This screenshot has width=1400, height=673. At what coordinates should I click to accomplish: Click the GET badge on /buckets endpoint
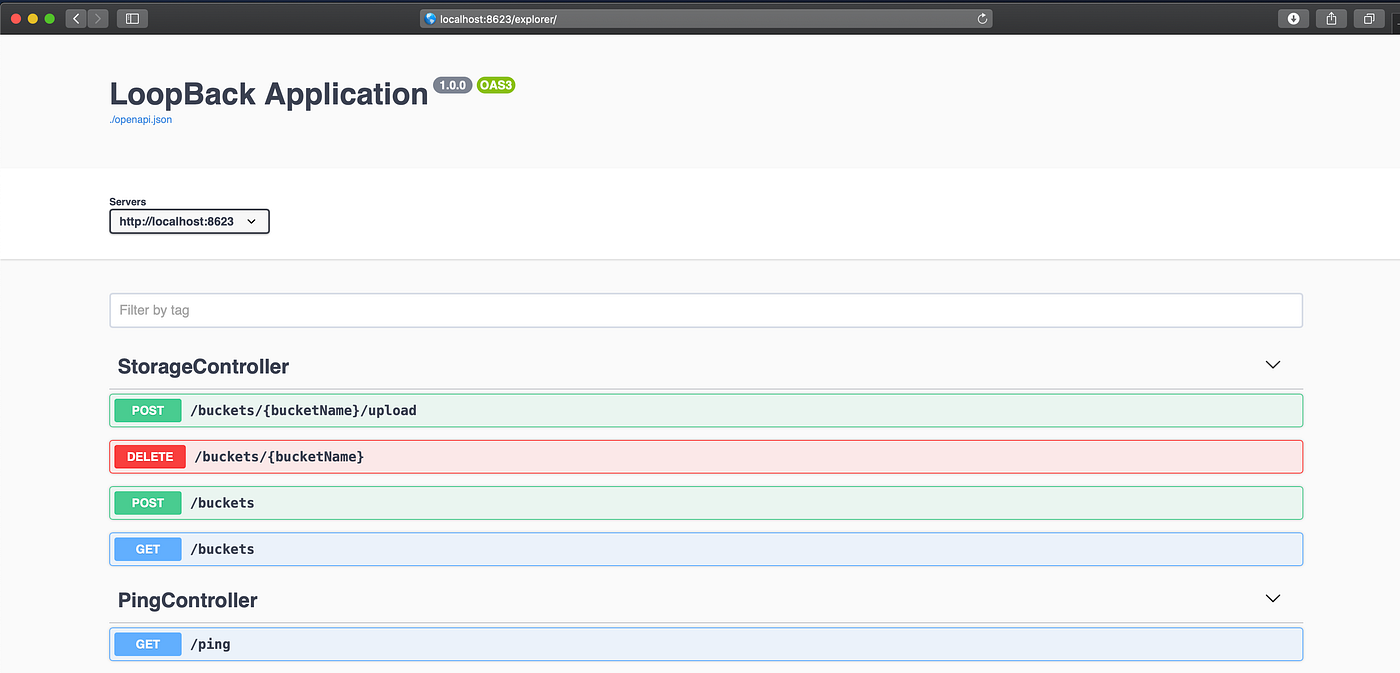tap(147, 549)
